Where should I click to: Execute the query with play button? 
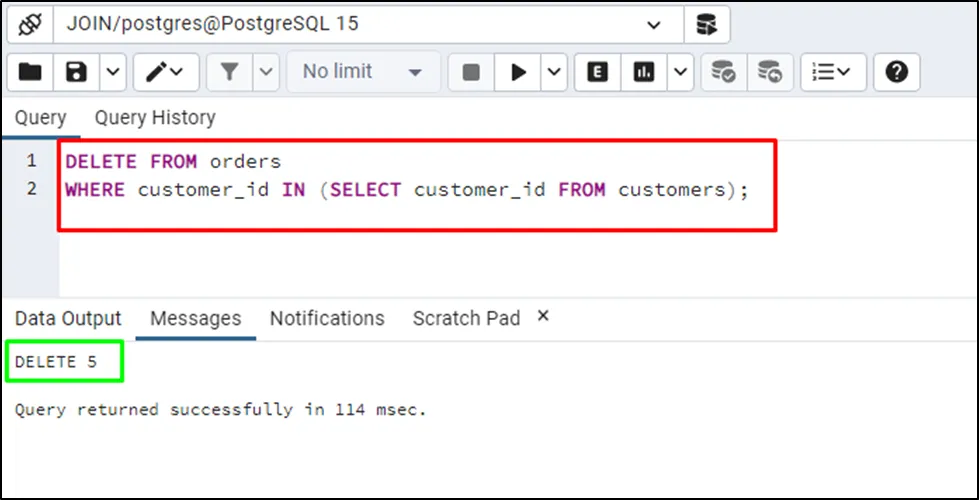click(519, 72)
